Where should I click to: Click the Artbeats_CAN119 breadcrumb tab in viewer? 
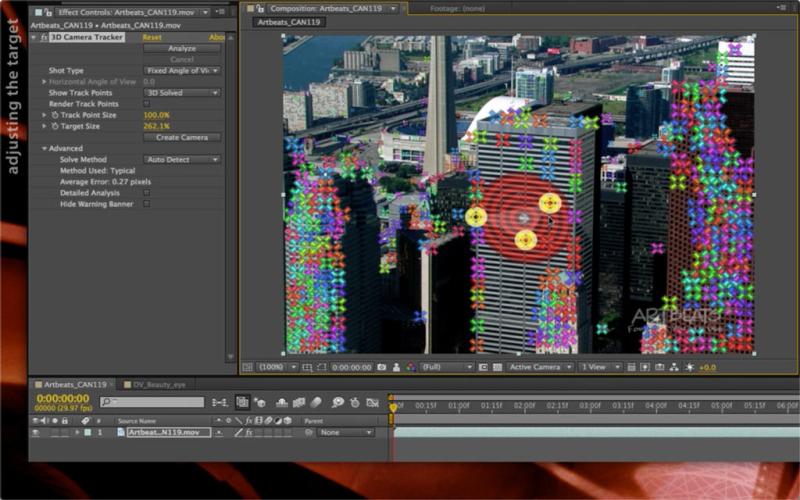click(289, 22)
